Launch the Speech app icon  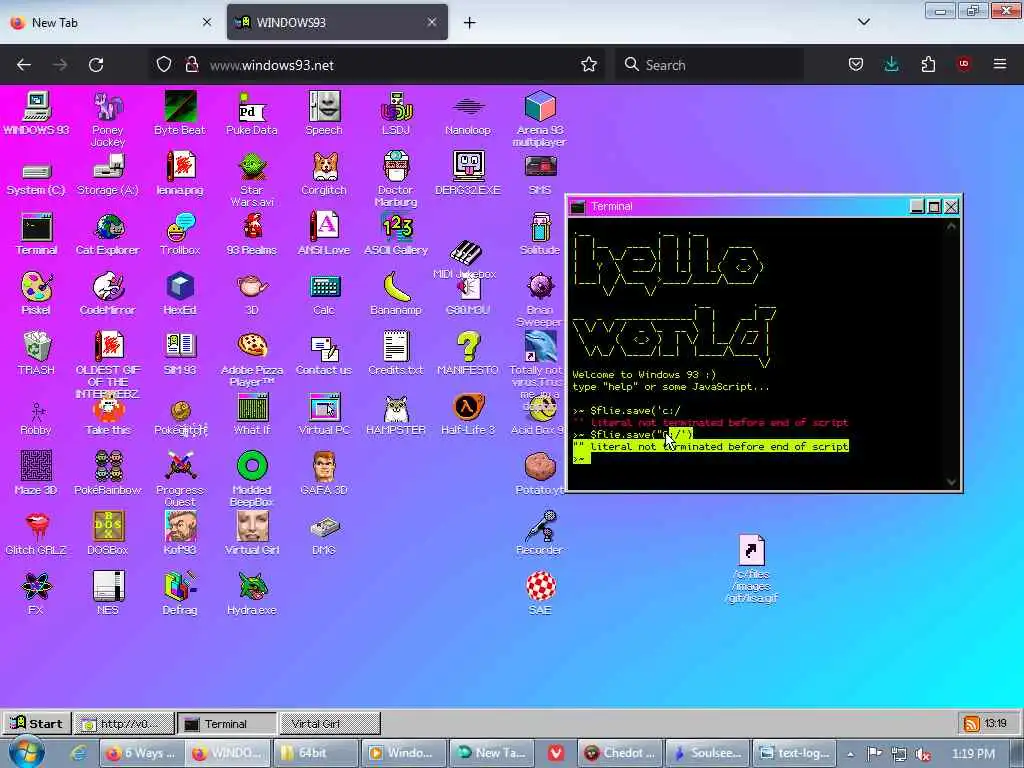click(x=324, y=112)
